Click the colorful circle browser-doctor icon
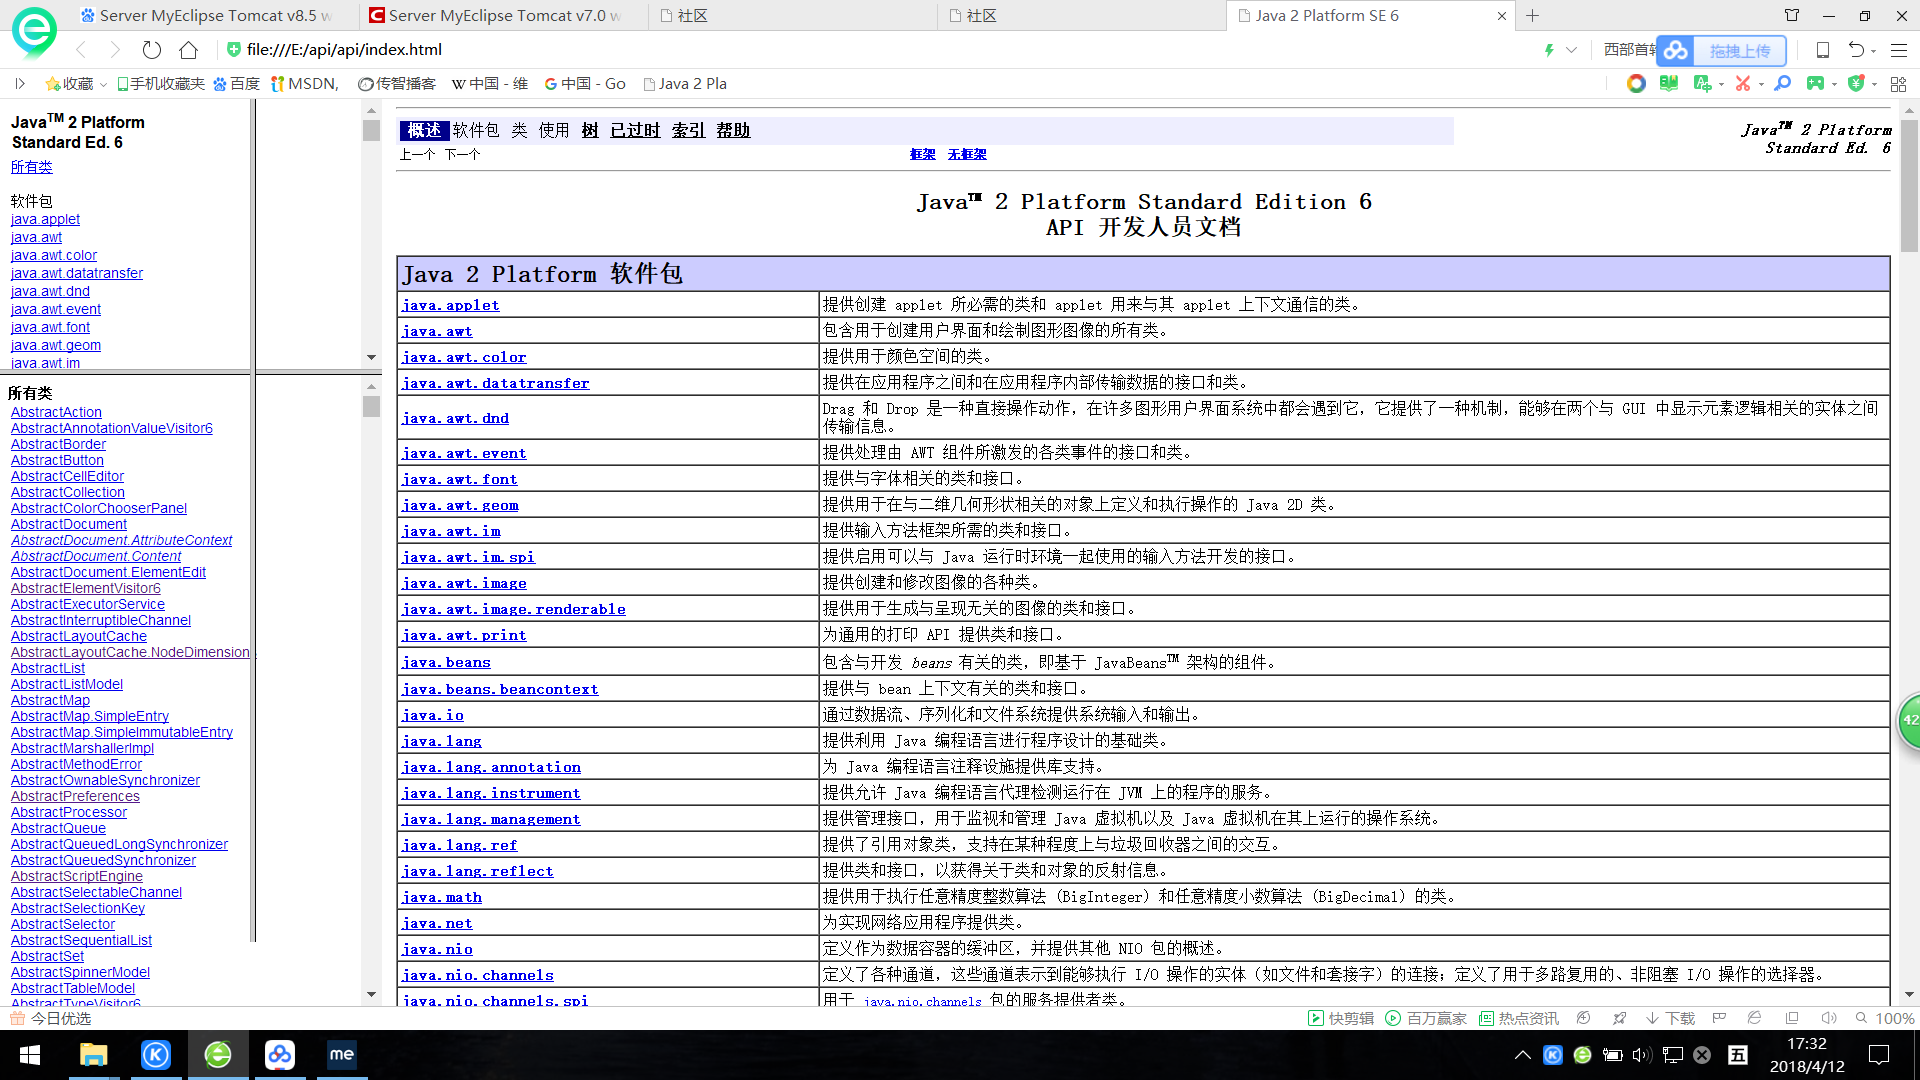1920x1080 pixels. (x=1636, y=84)
